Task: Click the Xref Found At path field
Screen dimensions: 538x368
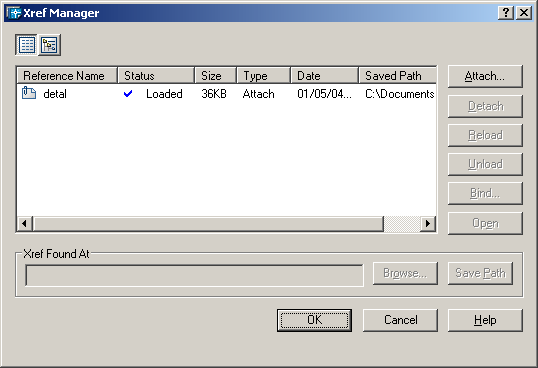Action: [194, 275]
